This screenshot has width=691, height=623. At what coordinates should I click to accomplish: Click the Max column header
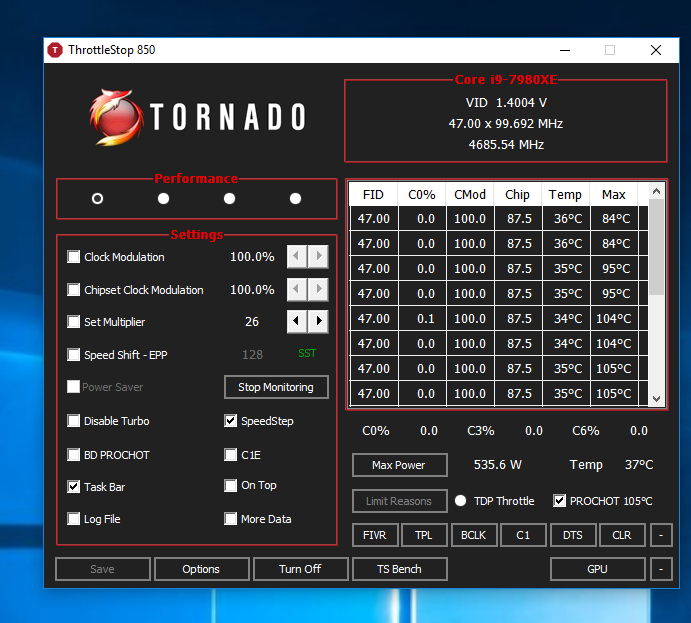(614, 194)
